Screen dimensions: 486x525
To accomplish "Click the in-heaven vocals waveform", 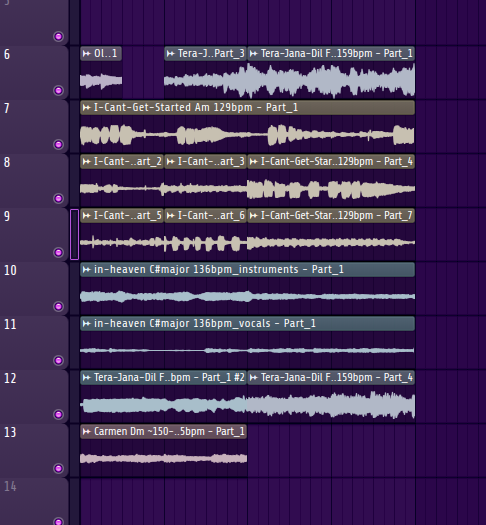I will pyautogui.click(x=247, y=351).
